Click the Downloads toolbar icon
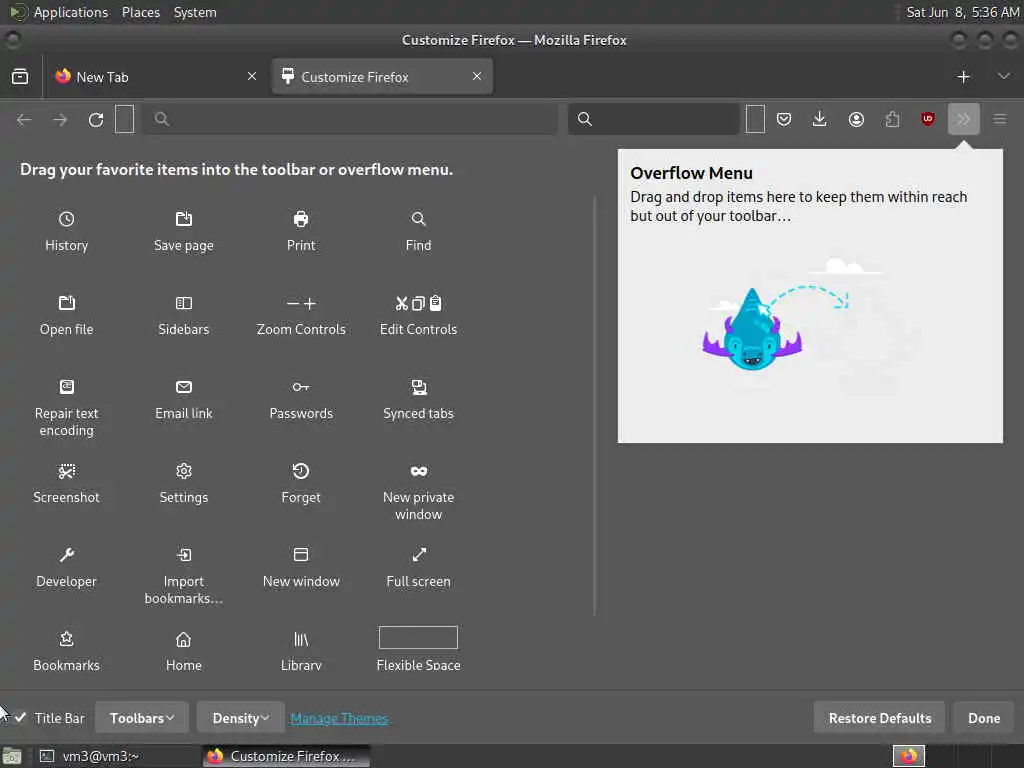This screenshot has height=768, width=1024. click(820, 119)
